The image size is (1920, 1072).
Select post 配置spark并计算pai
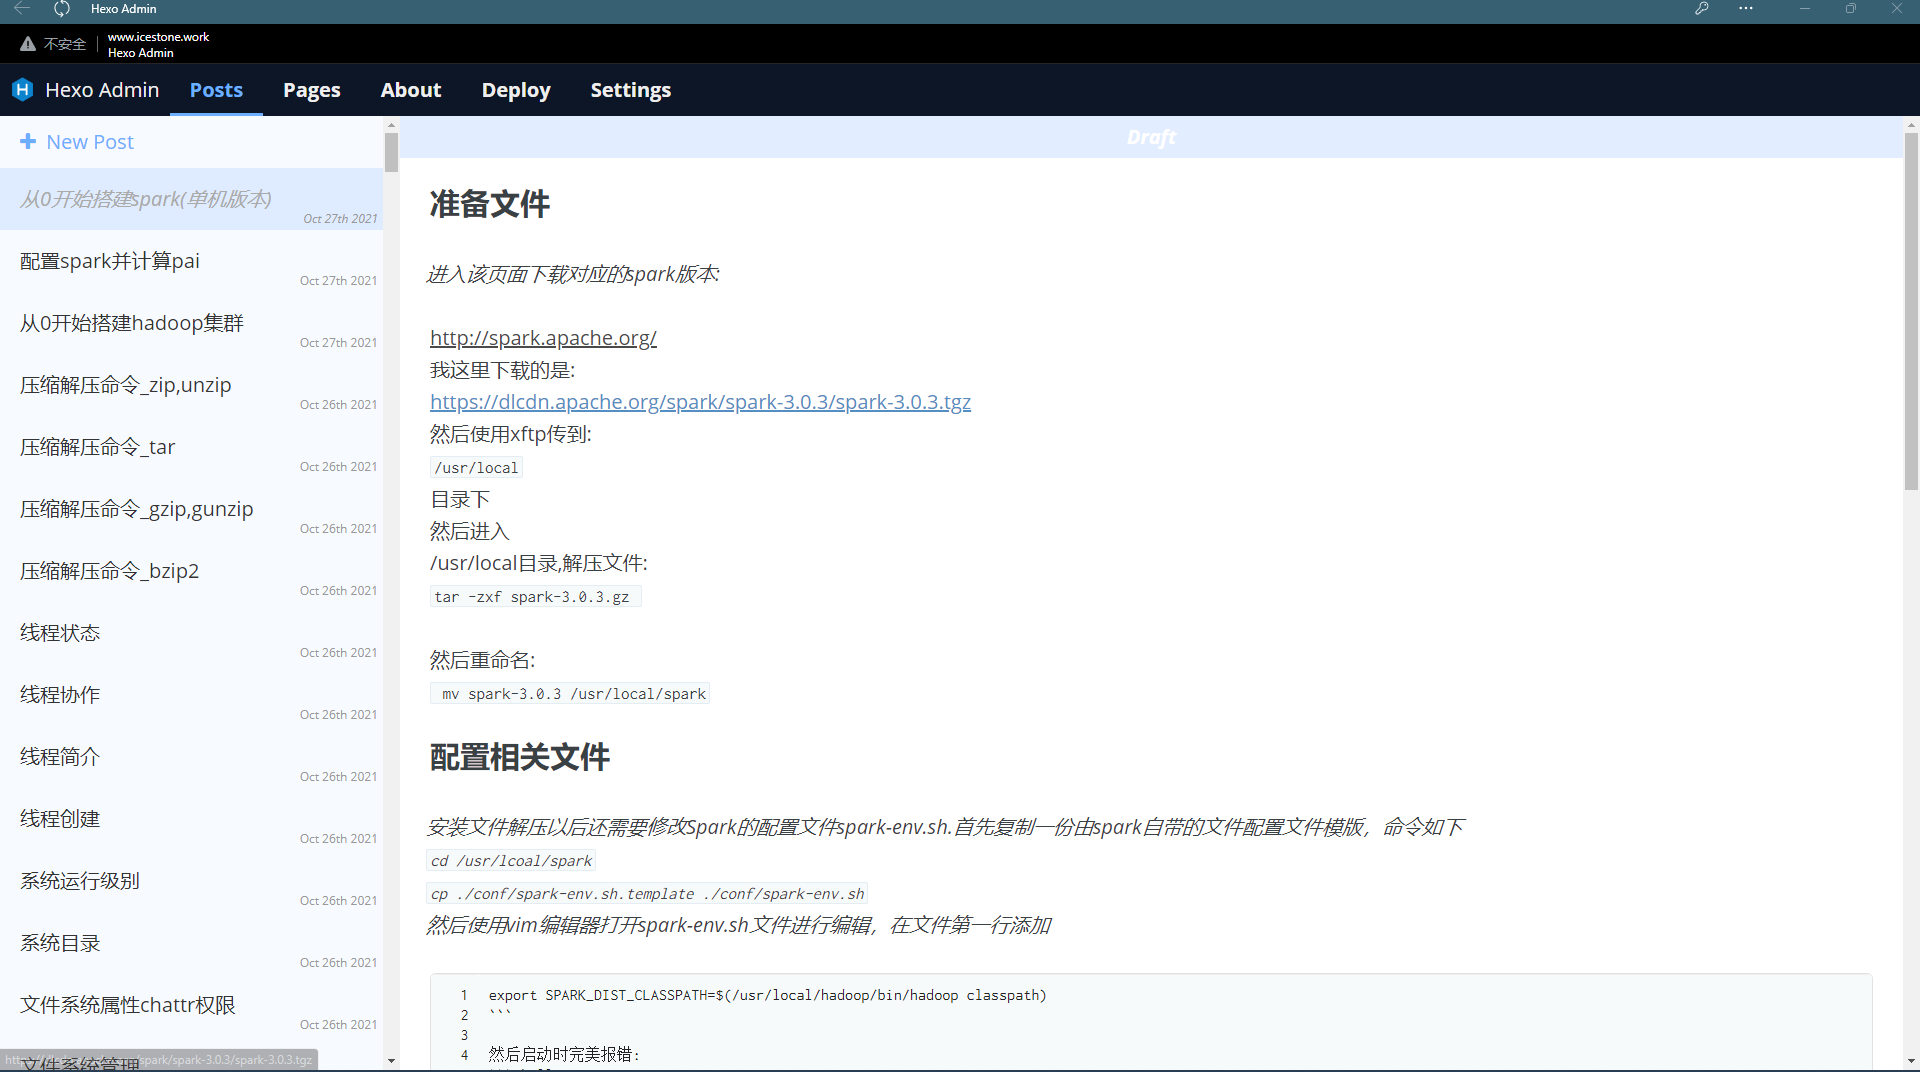click(191, 261)
